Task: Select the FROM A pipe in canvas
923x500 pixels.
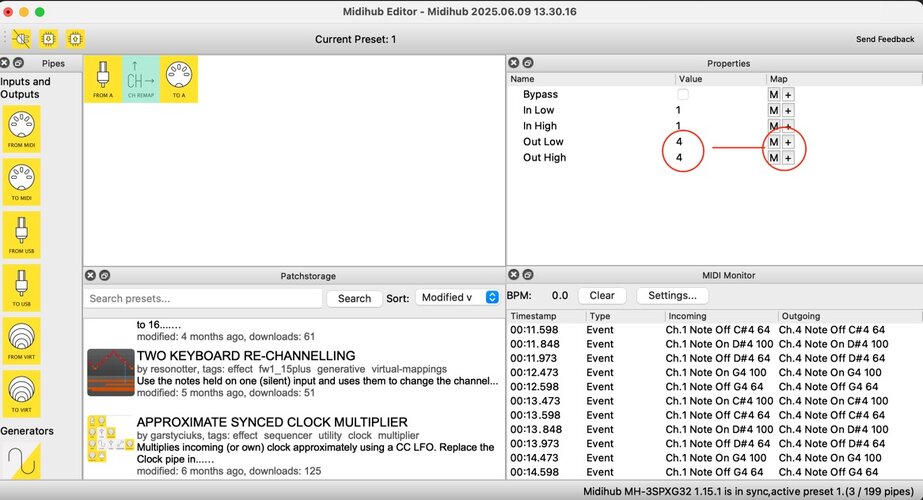Action: [103, 79]
